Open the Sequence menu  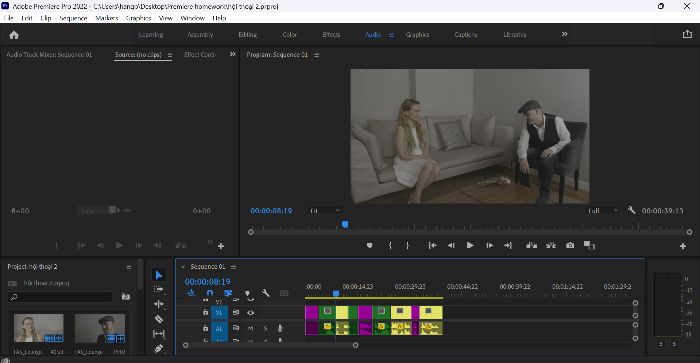coord(73,18)
